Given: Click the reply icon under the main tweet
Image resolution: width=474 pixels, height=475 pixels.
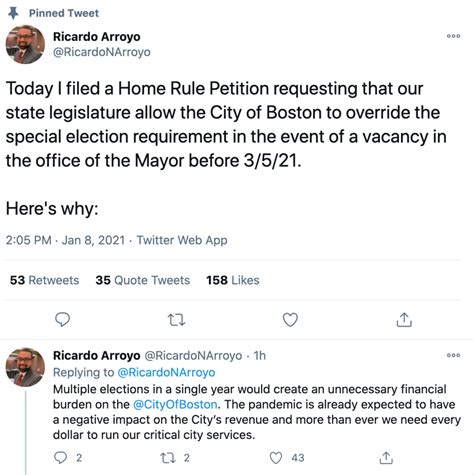Looking at the screenshot, I should [62, 320].
